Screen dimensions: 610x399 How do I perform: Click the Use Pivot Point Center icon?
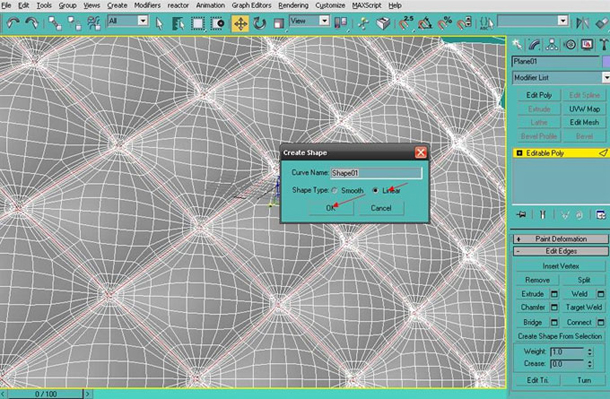click(x=341, y=23)
